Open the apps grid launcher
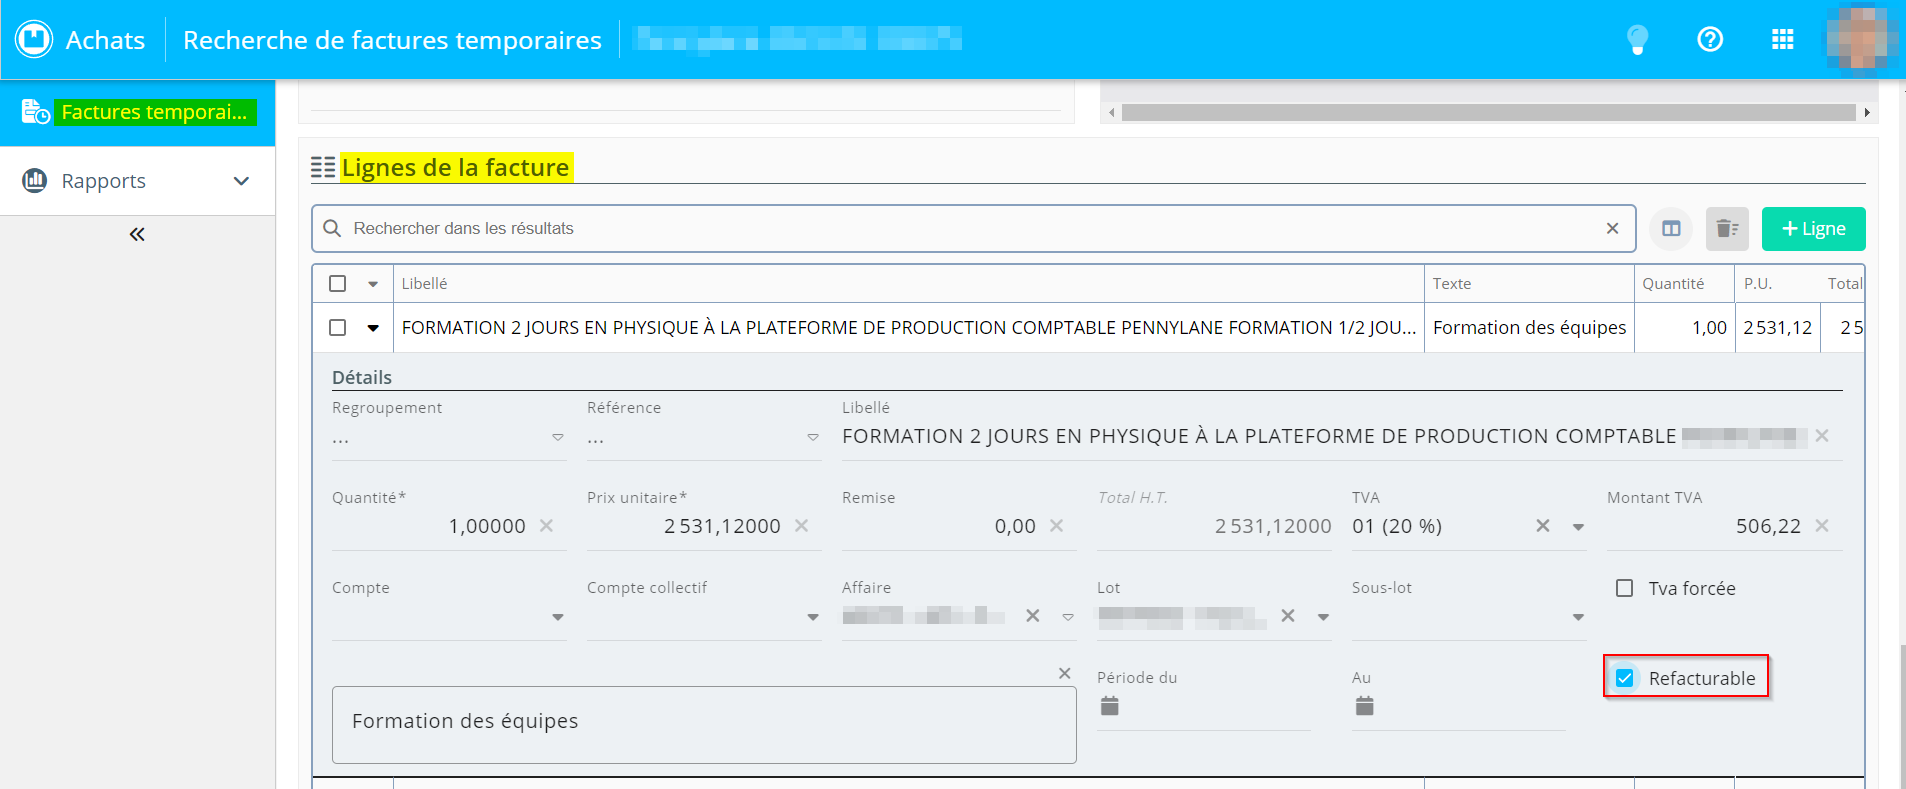Image resolution: width=1906 pixels, height=789 pixels. 1782,40
